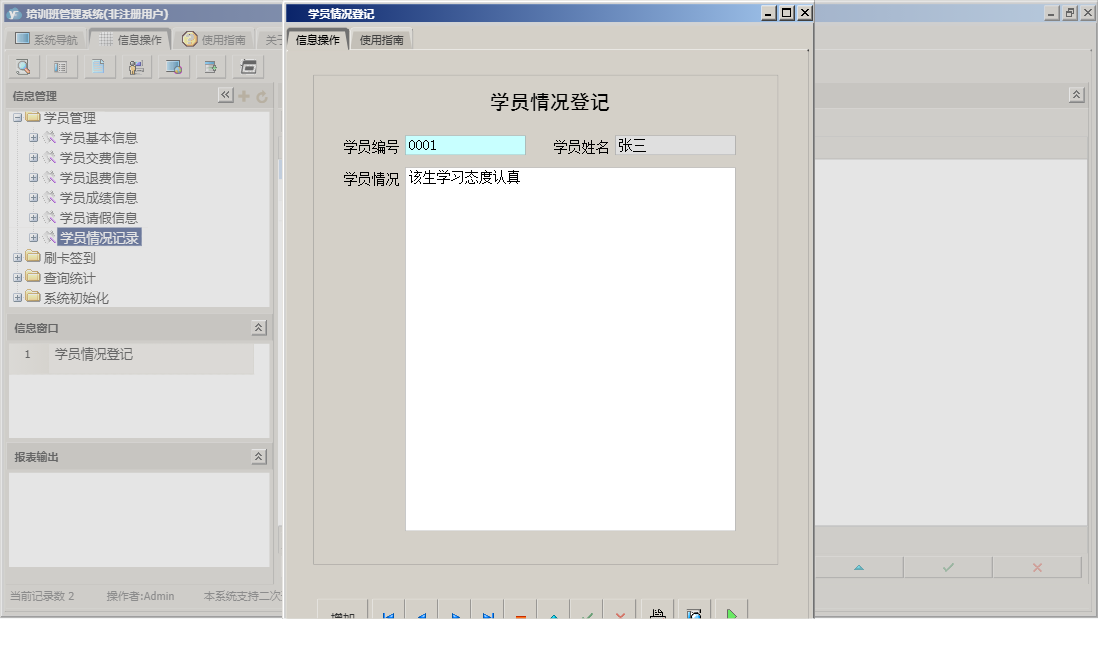Expand the 刷卡签到 tree node
1098x645 pixels.
pyautogui.click(x=16, y=258)
